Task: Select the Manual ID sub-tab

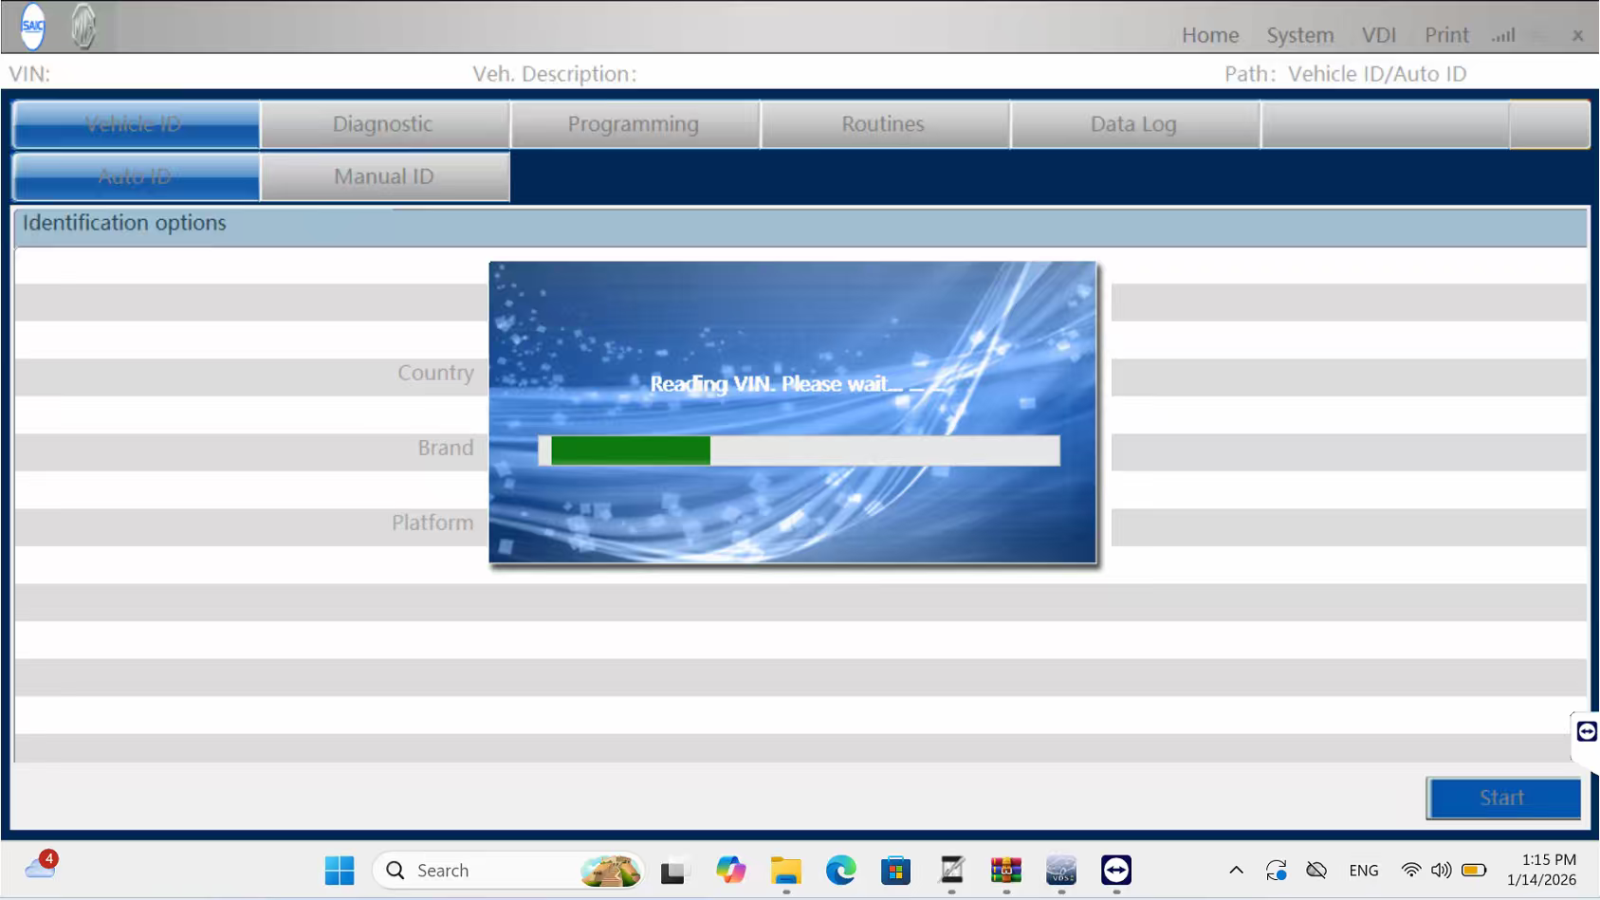Action: click(x=384, y=177)
